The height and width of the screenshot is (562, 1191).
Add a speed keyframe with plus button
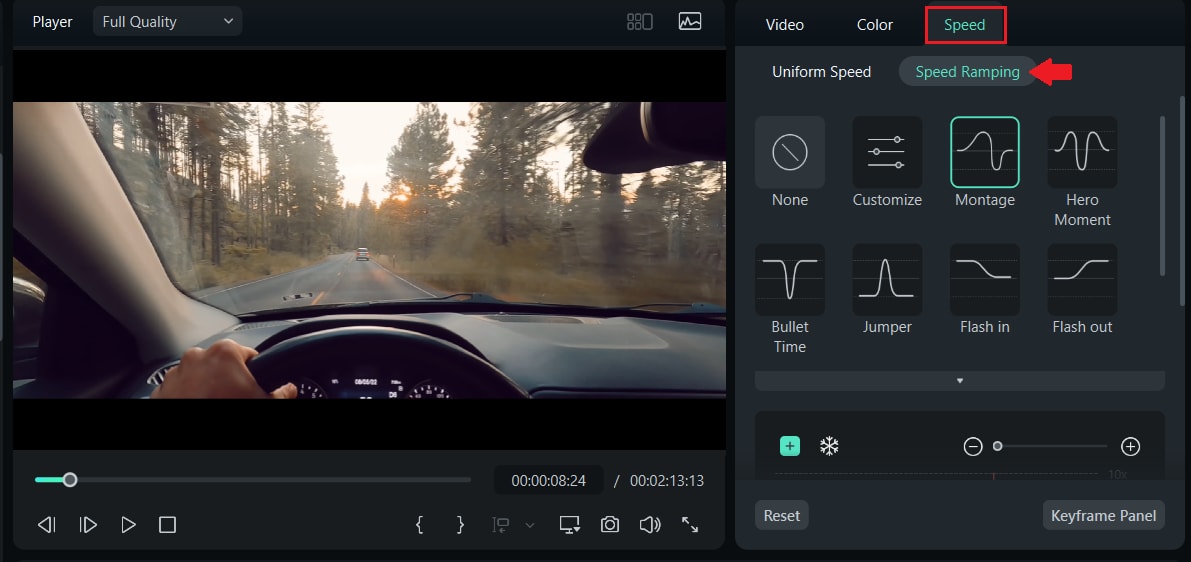(790, 447)
